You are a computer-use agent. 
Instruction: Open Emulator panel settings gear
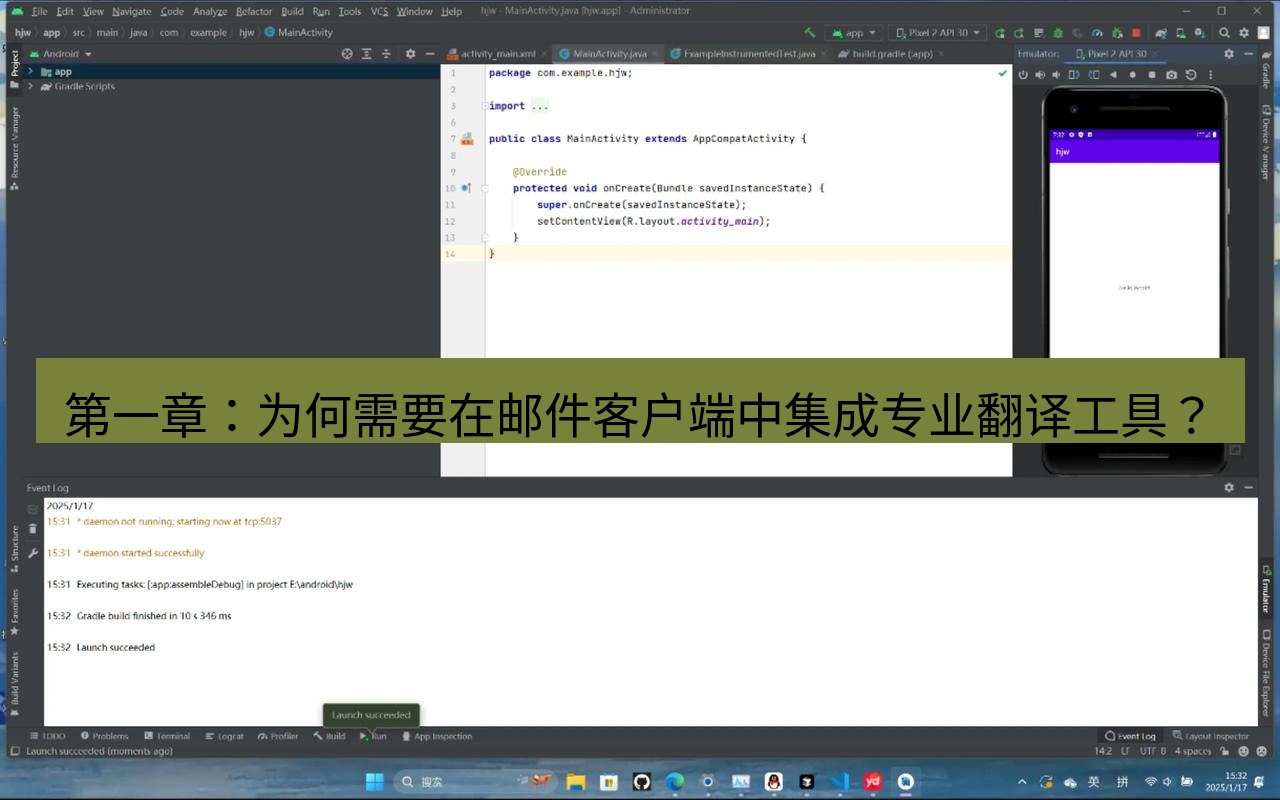1229,53
